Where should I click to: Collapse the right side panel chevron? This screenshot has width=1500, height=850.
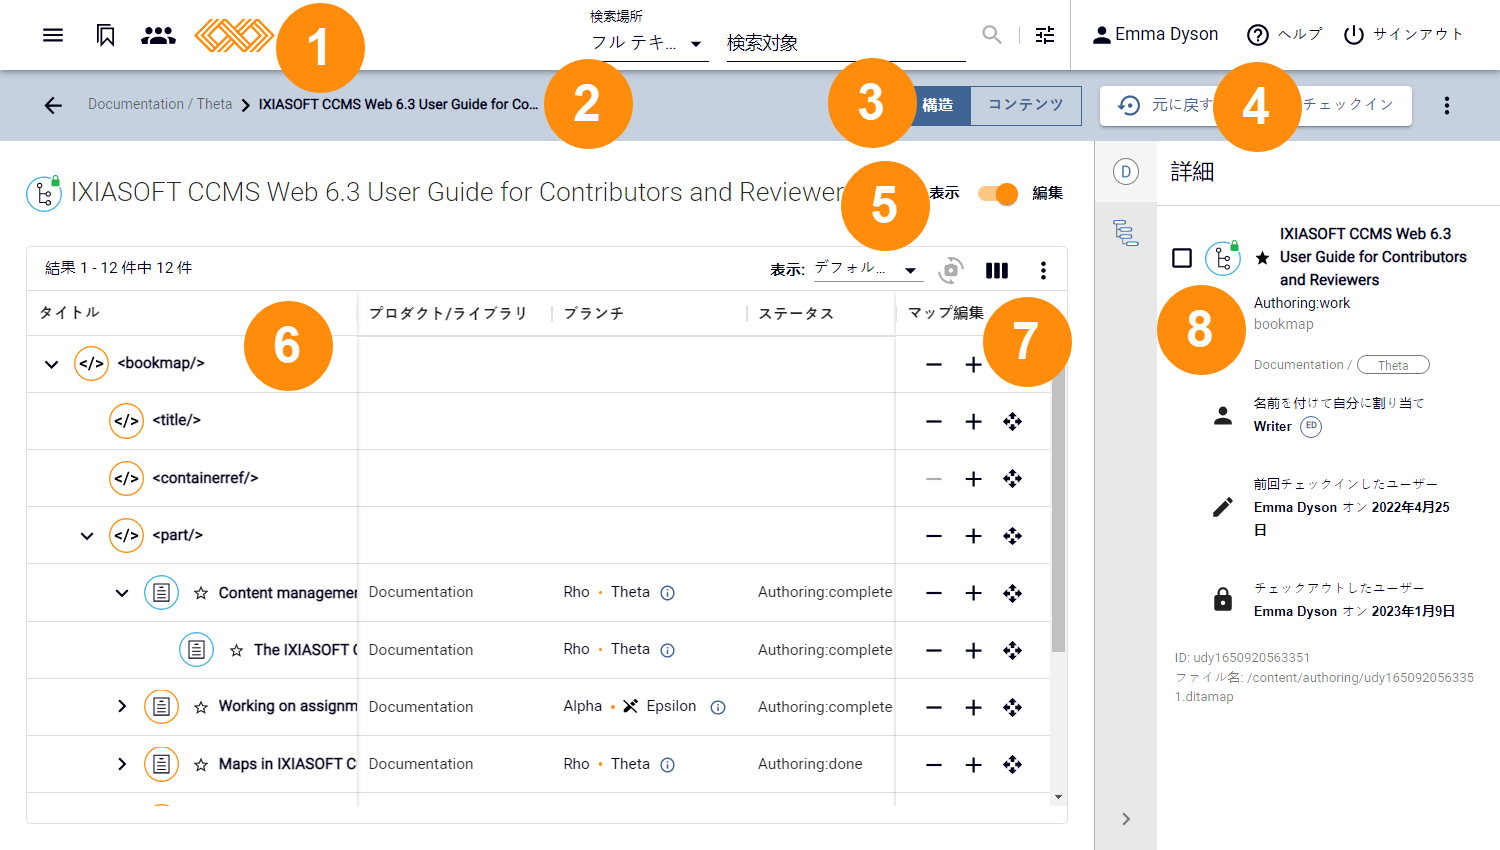pos(1126,819)
